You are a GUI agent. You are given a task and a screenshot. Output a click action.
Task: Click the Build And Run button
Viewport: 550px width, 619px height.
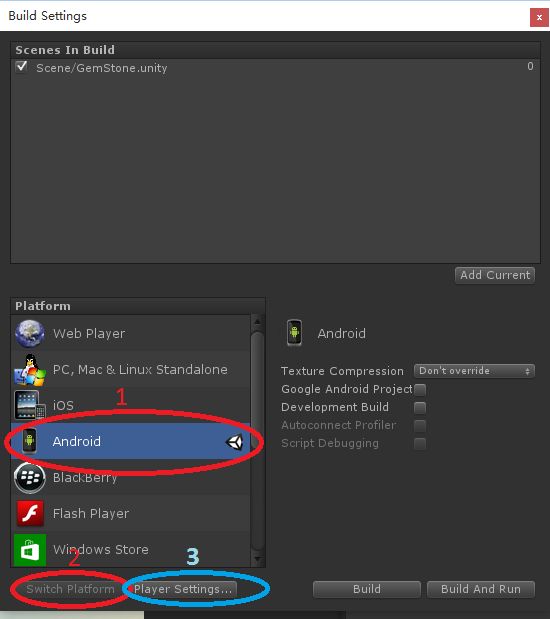(481, 589)
